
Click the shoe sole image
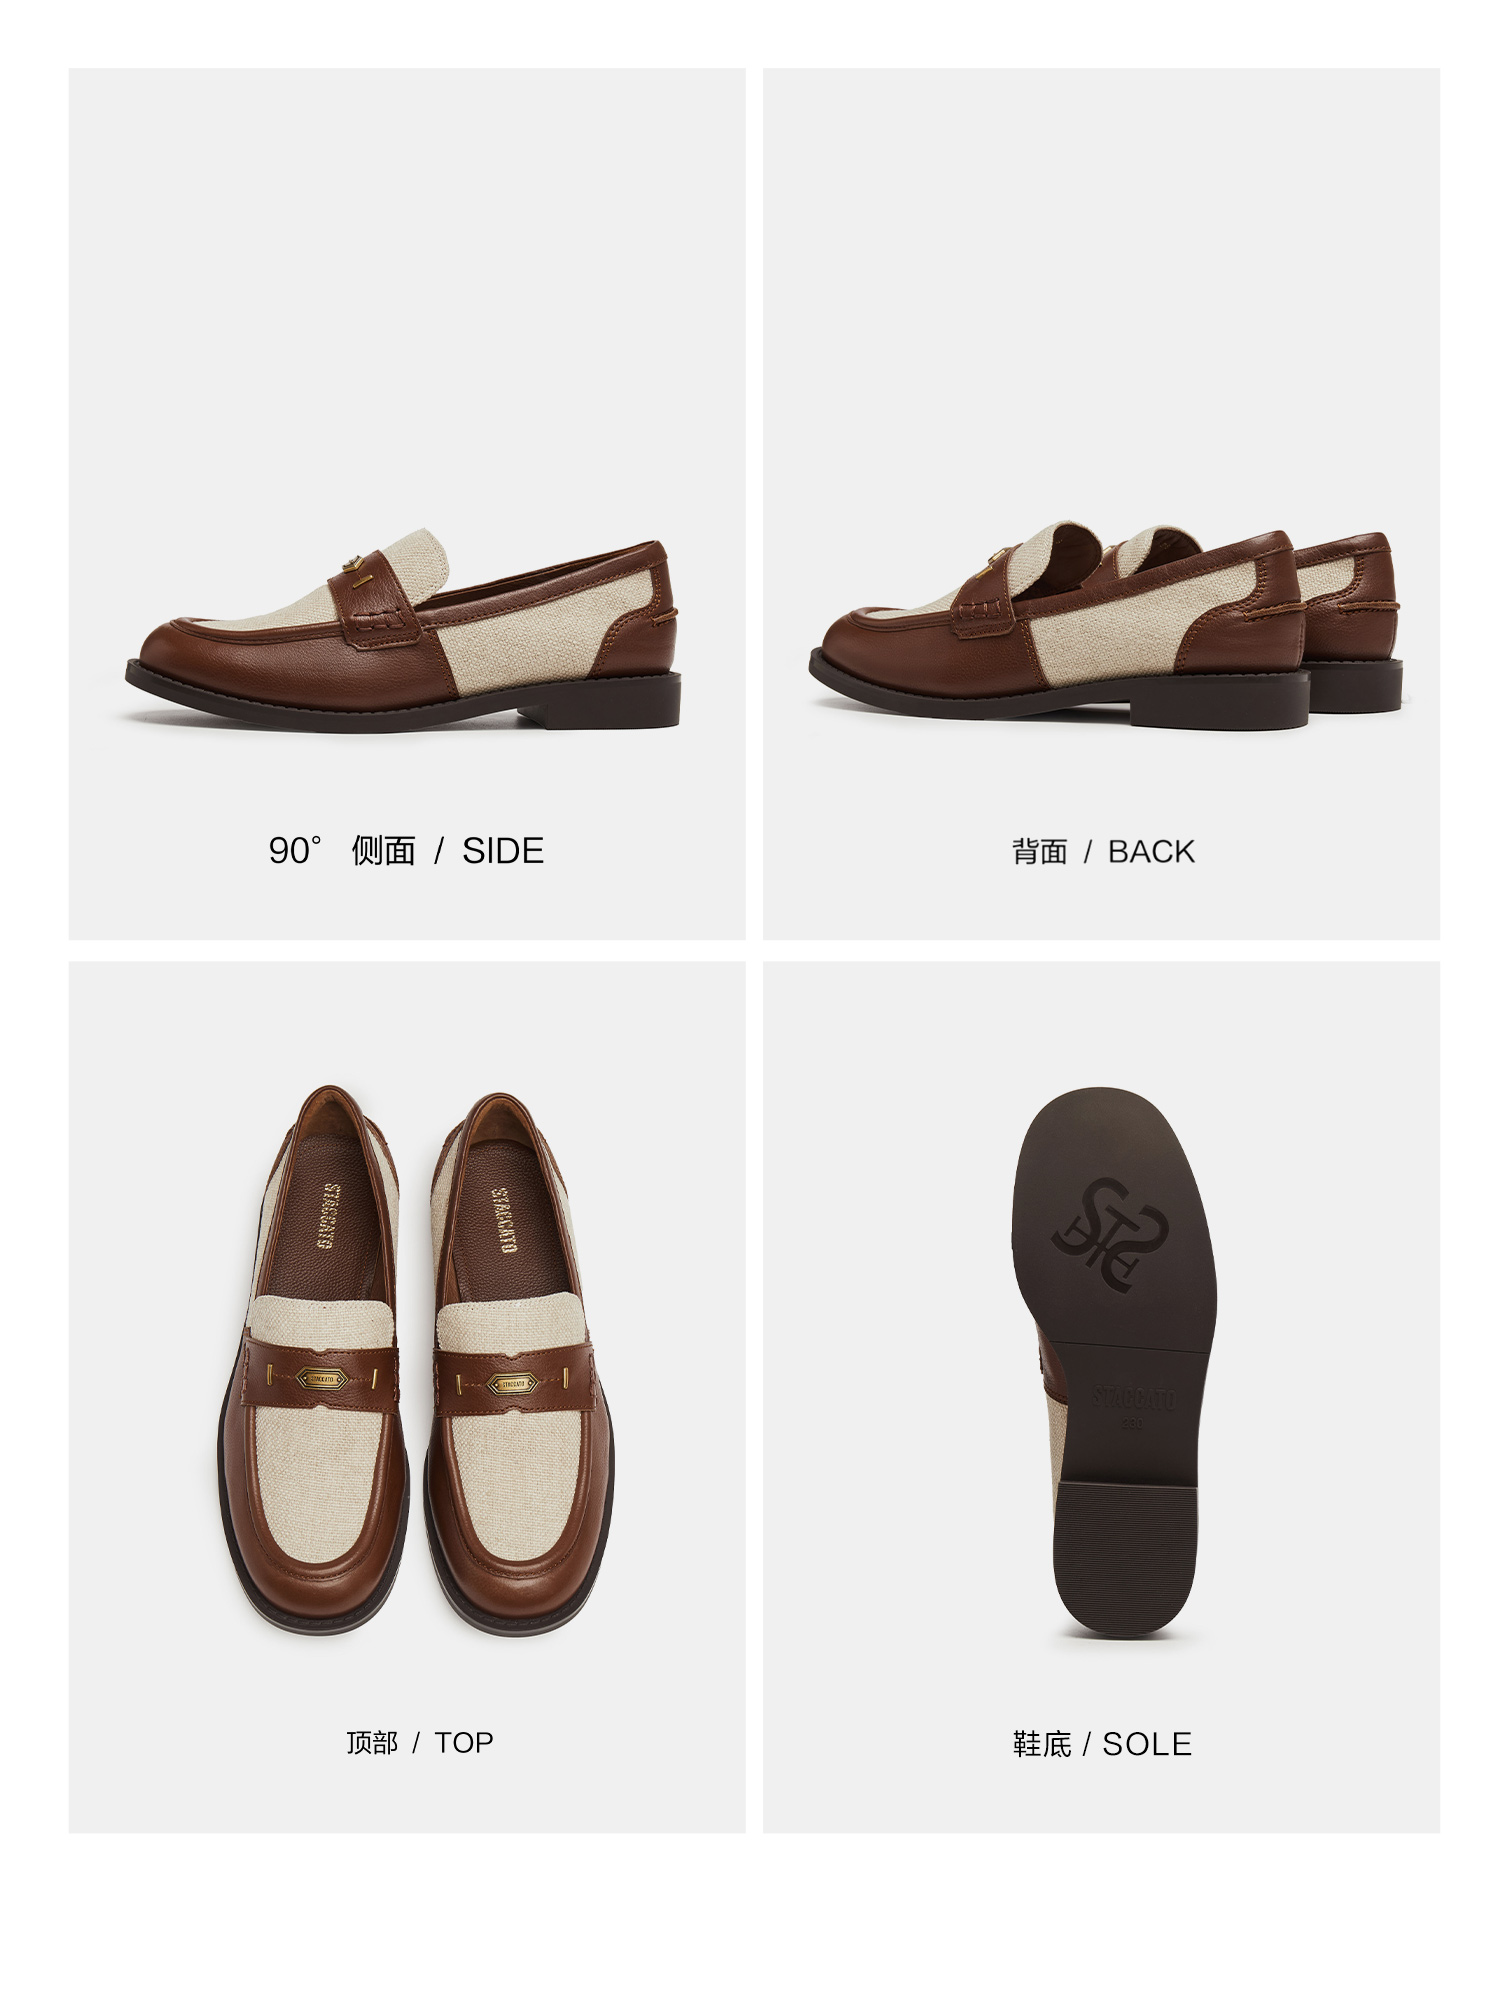1113,1366
